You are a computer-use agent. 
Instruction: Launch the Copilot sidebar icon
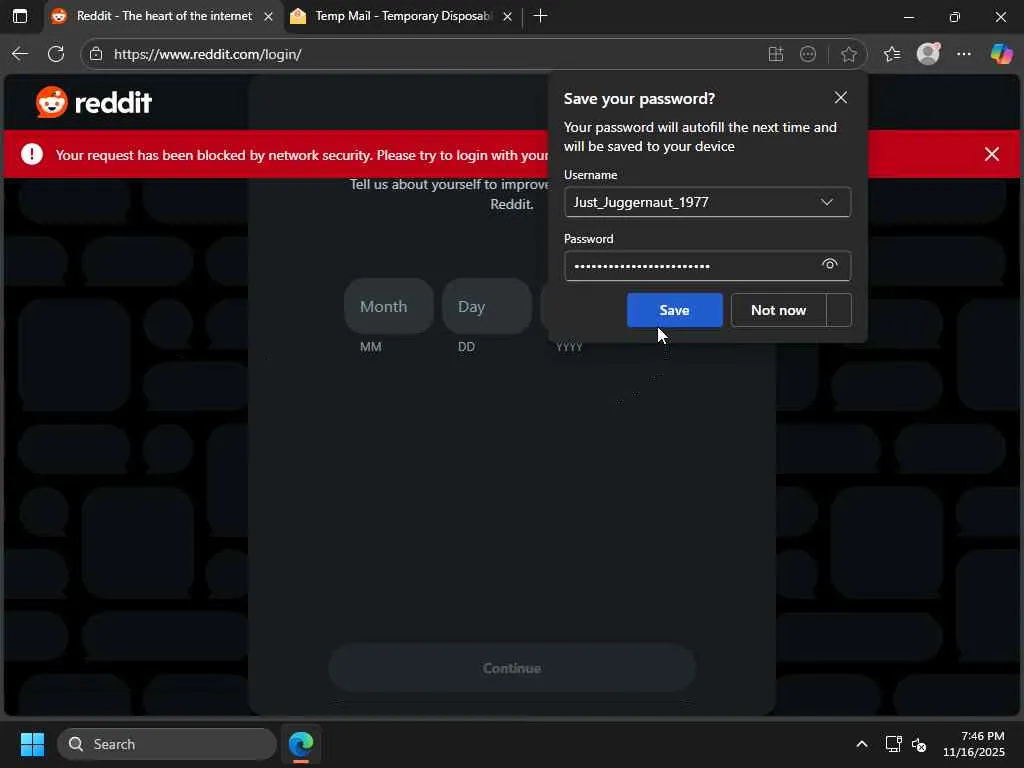1001,54
